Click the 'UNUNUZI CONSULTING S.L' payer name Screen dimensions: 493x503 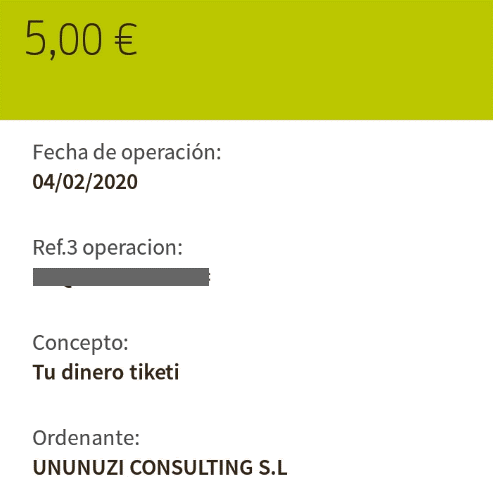click(160, 467)
